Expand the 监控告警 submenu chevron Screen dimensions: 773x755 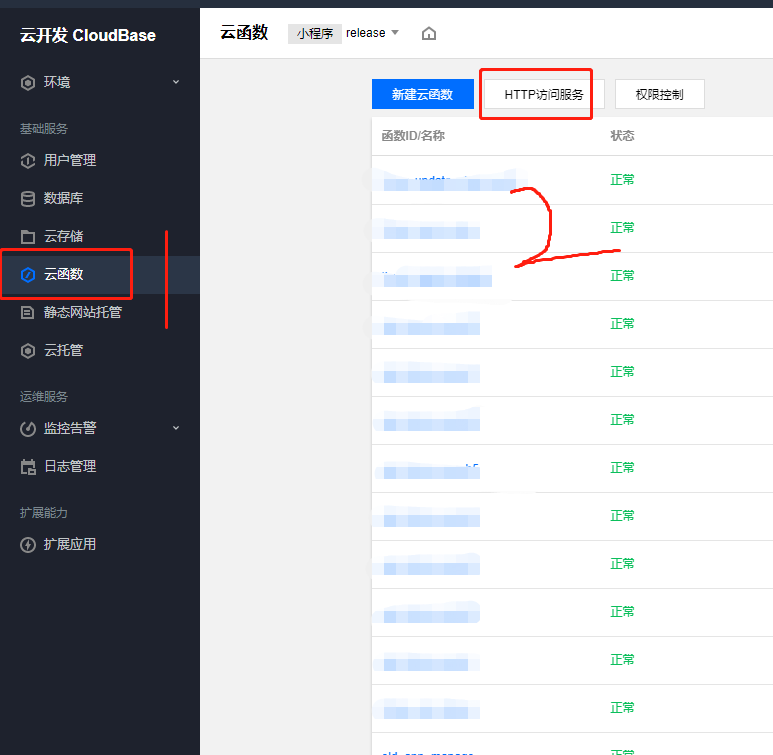click(176, 428)
